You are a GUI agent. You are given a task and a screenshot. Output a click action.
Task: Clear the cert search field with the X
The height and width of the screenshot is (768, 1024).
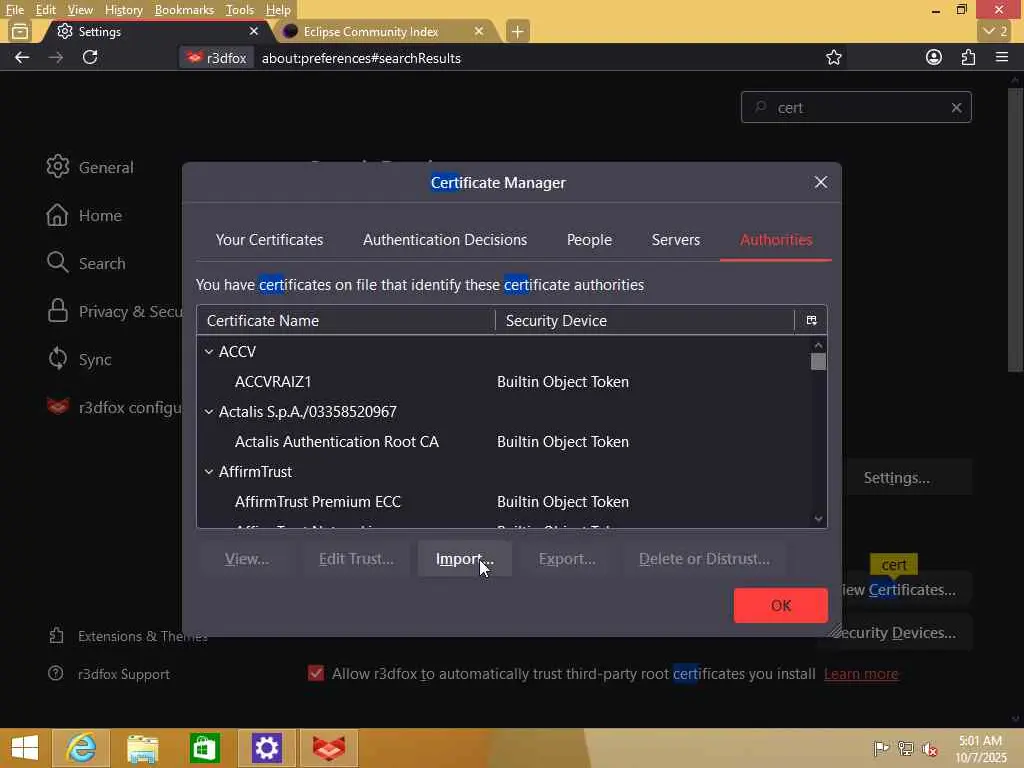tap(956, 108)
